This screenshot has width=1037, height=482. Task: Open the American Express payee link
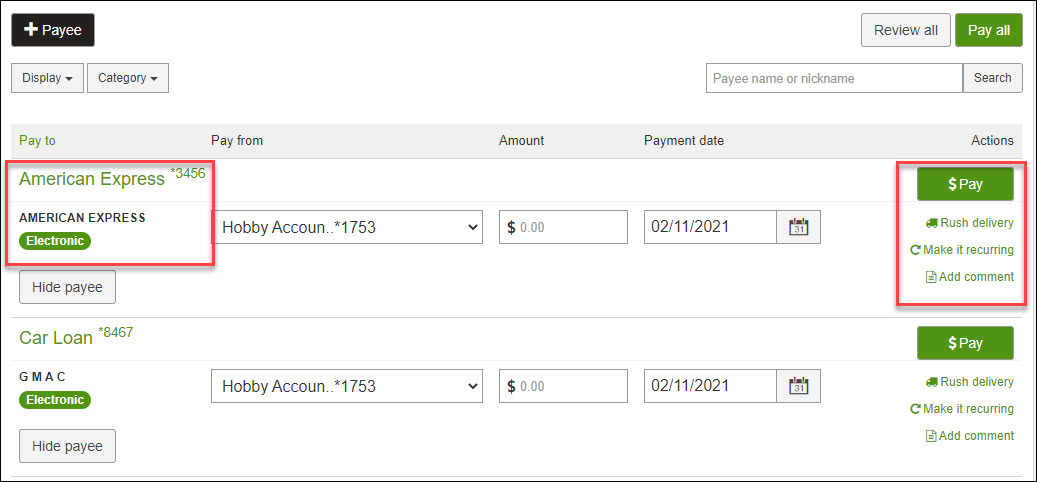pos(92,179)
